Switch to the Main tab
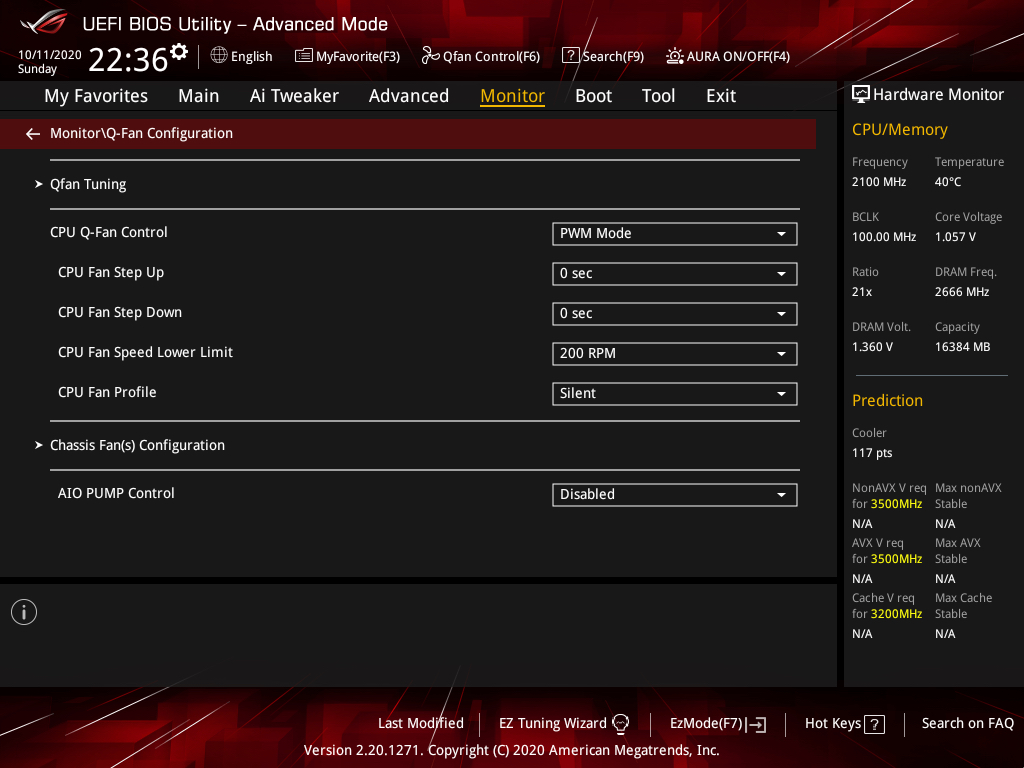Viewport: 1024px width, 768px height. pos(199,96)
